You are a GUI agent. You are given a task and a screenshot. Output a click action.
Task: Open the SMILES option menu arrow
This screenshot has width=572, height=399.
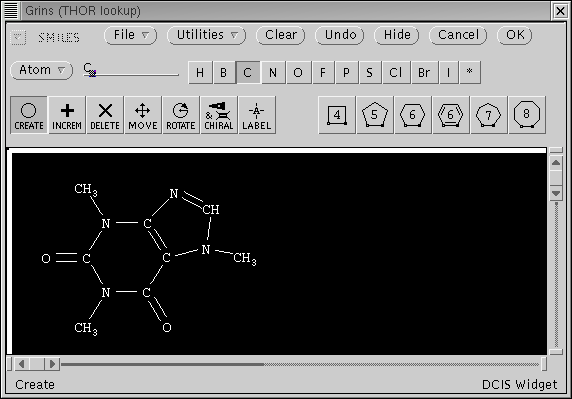18,38
